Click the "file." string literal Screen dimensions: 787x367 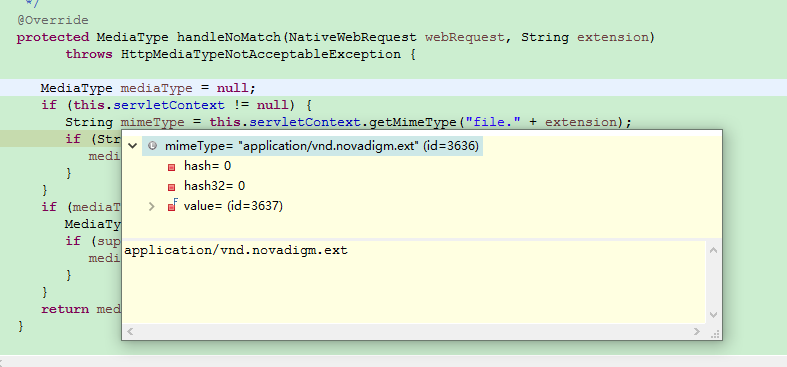(x=494, y=122)
